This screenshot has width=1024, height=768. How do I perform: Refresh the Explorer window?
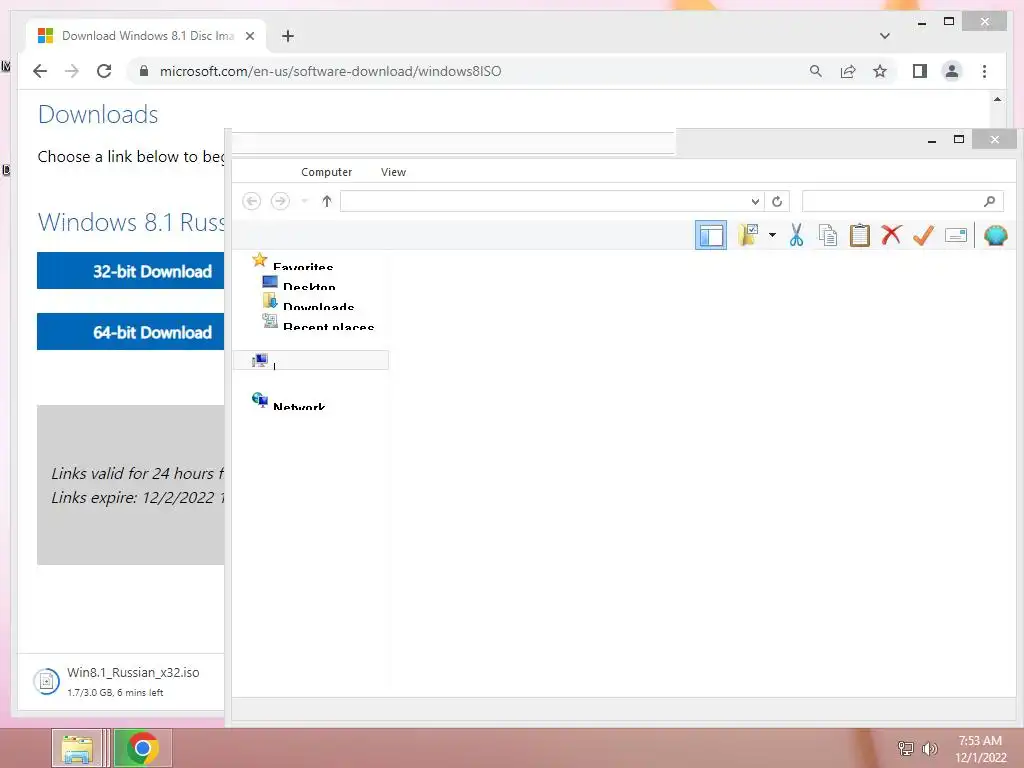tap(776, 201)
